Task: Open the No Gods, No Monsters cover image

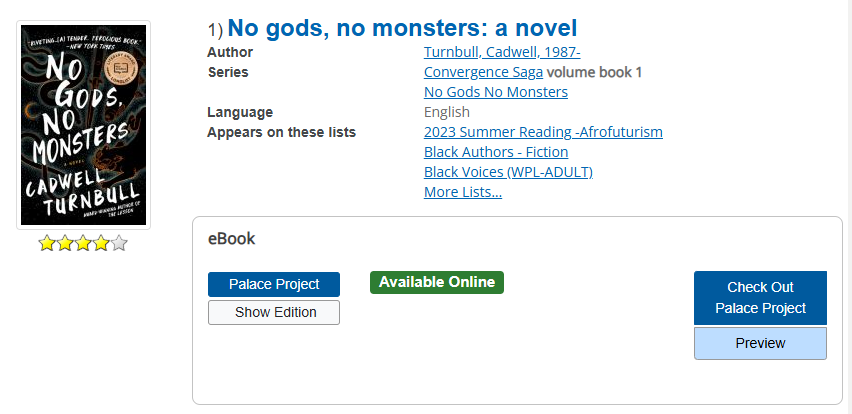Action: (x=84, y=125)
